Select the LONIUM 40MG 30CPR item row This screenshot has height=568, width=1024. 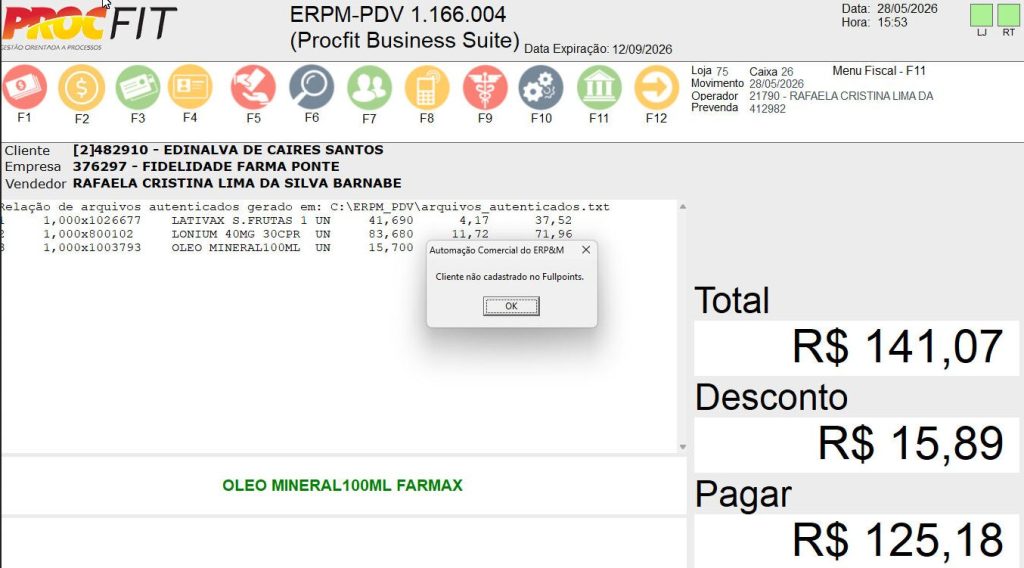click(x=287, y=234)
